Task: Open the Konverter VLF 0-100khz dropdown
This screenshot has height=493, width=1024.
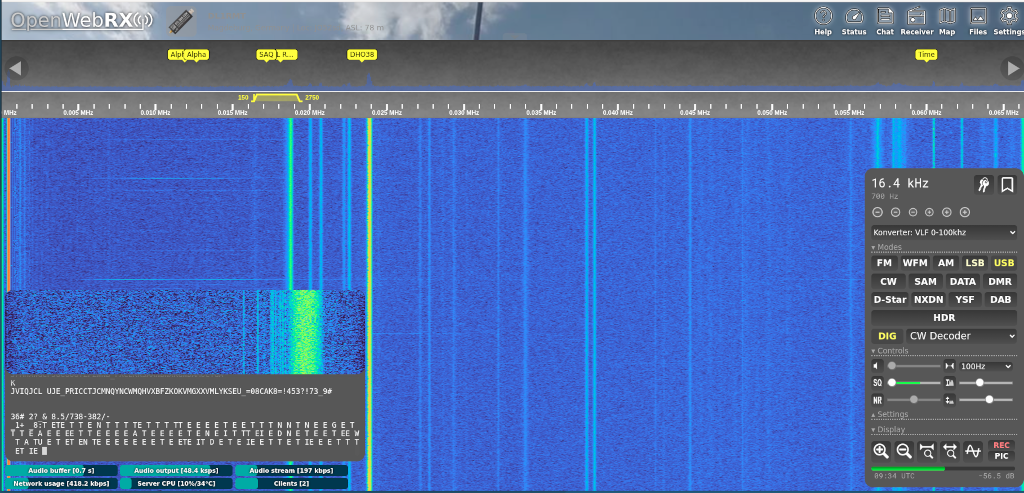Action: pos(944,232)
